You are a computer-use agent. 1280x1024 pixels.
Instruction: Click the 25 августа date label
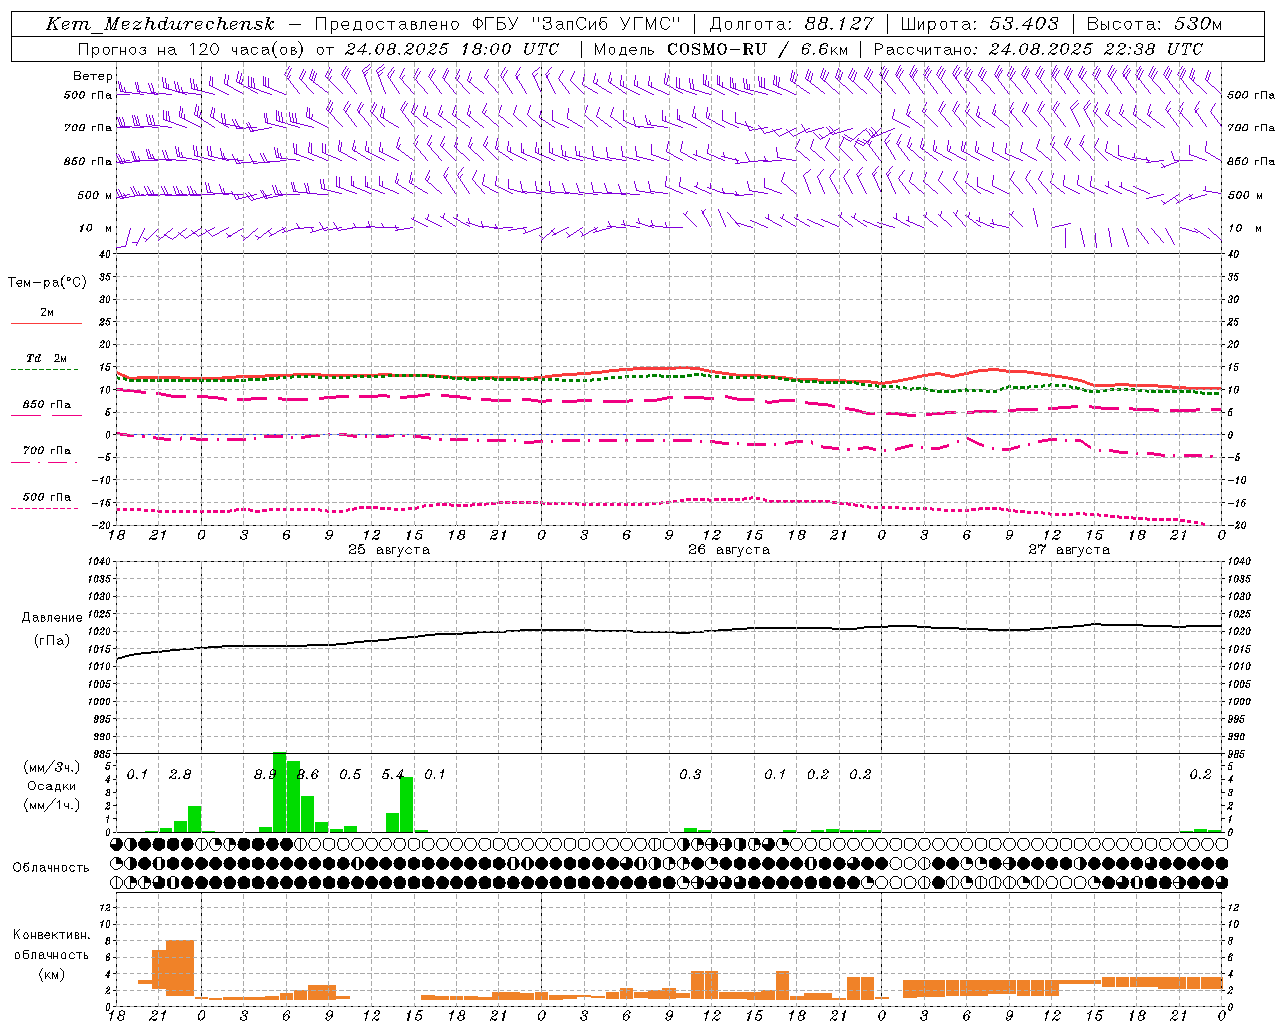(x=389, y=550)
